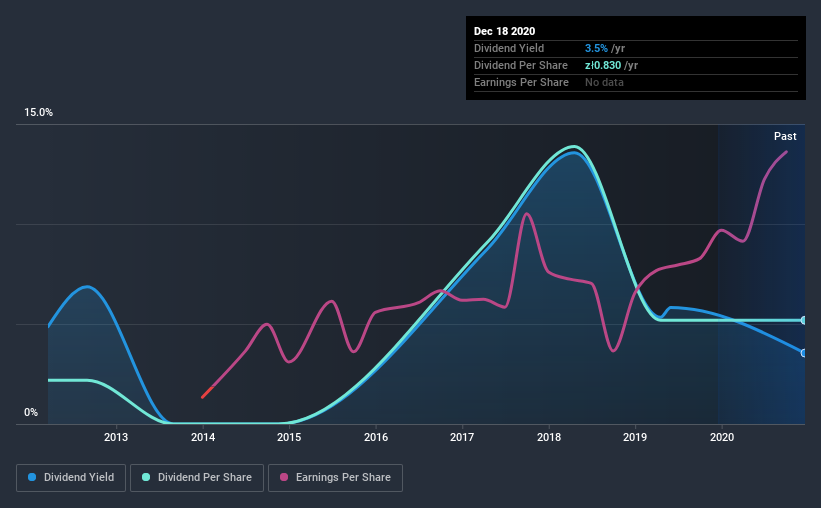This screenshot has width=821, height=508.
Task: Click the 2017 x-axis label
Action: [462, 437]
